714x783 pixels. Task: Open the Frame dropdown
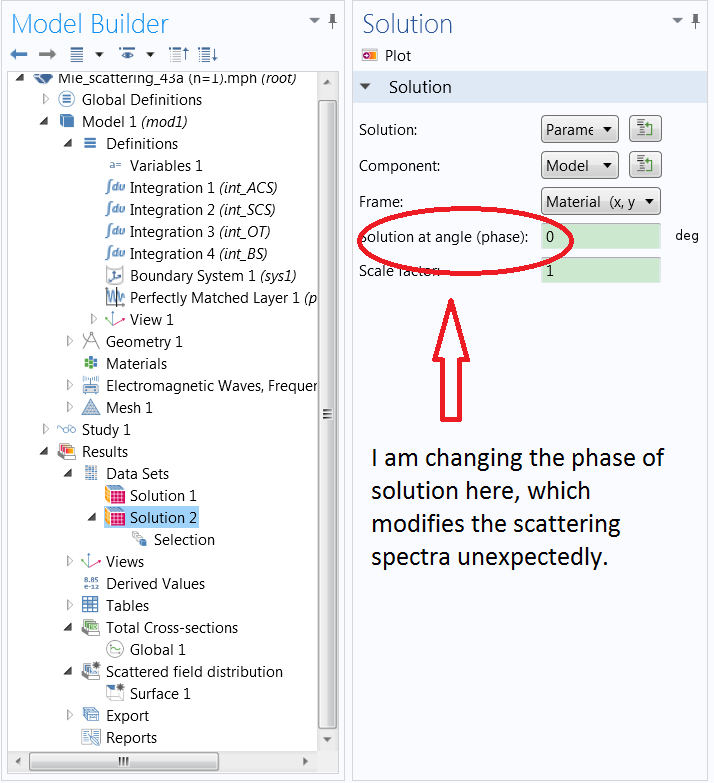(x=600, y=201)
